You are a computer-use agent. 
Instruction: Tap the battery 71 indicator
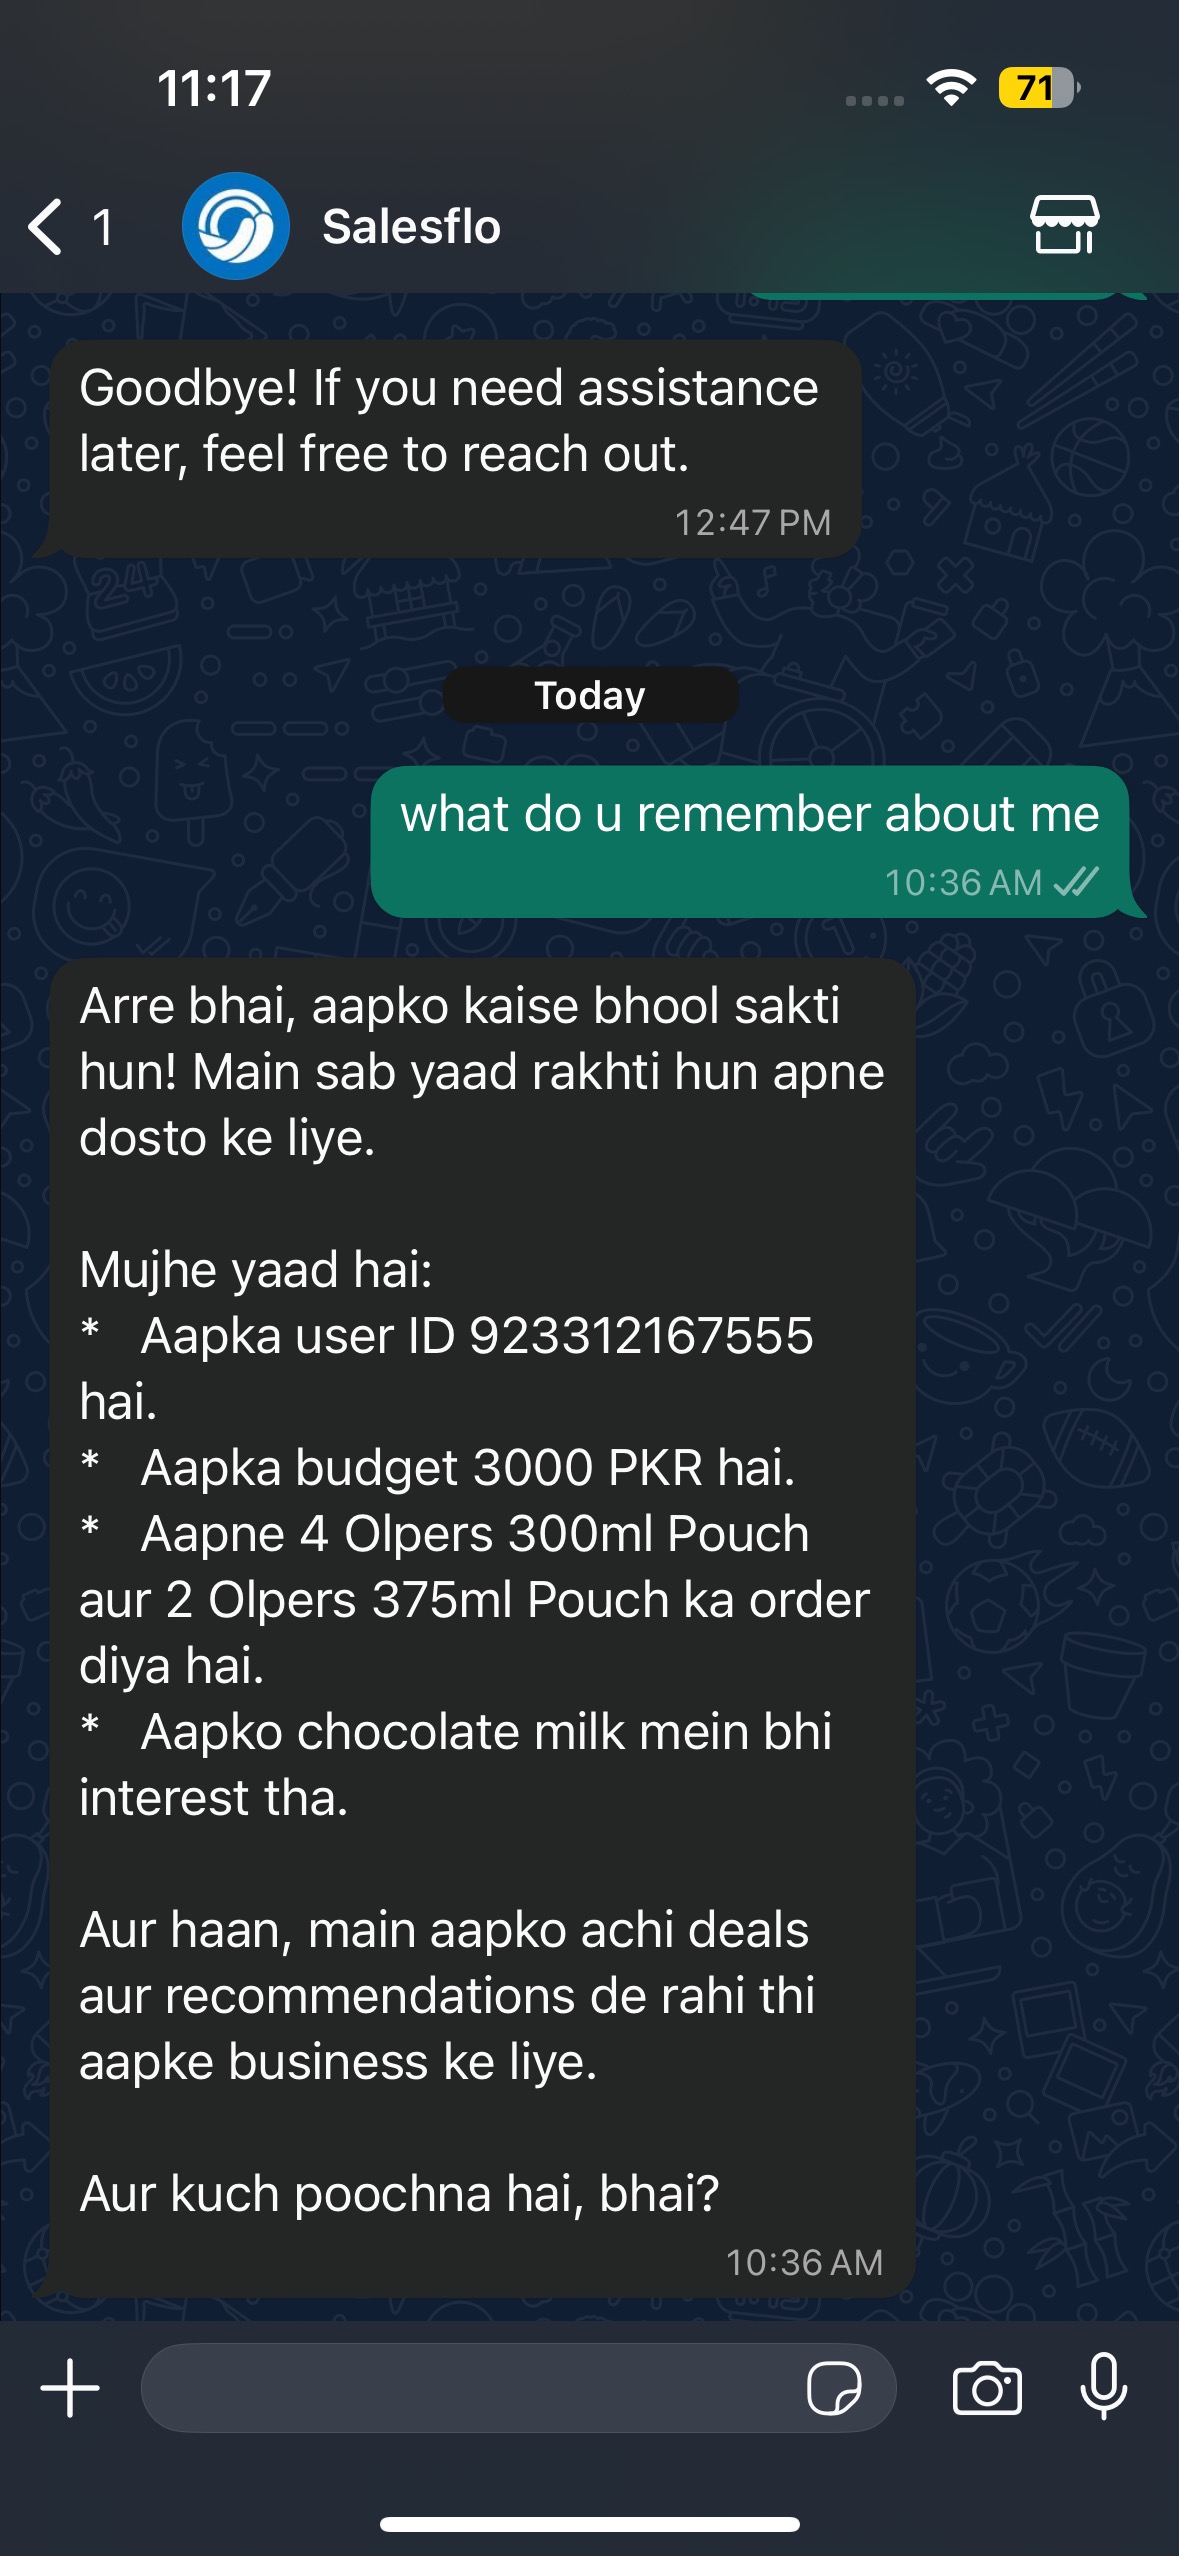pyautogui.click(x=1039, y=88)
